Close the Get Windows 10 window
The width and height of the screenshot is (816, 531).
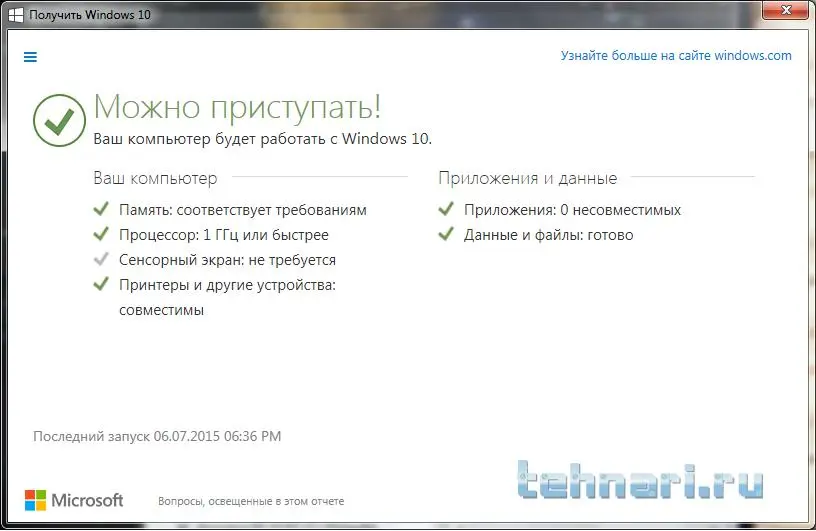click(x=786, y=10)
